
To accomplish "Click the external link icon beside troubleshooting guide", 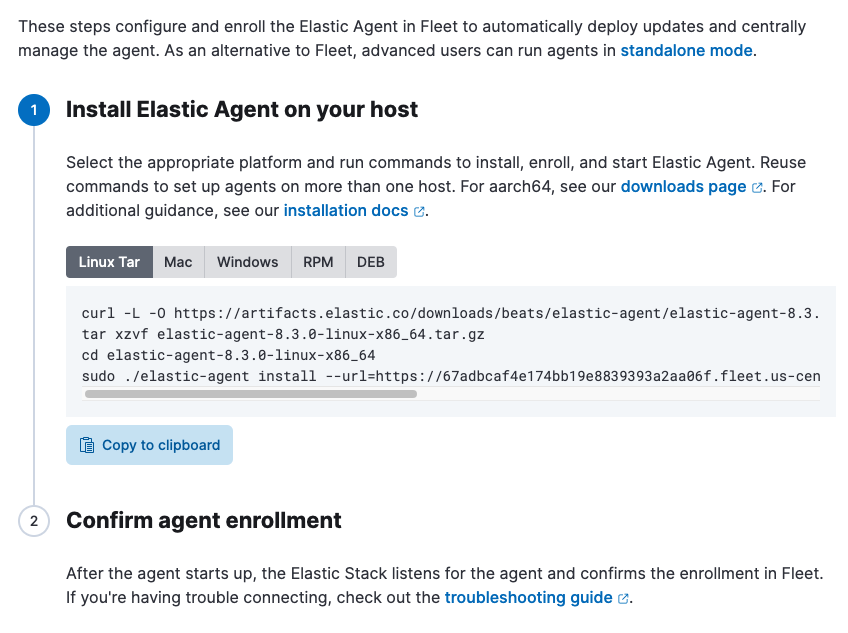I will click(x=622, y=597).
